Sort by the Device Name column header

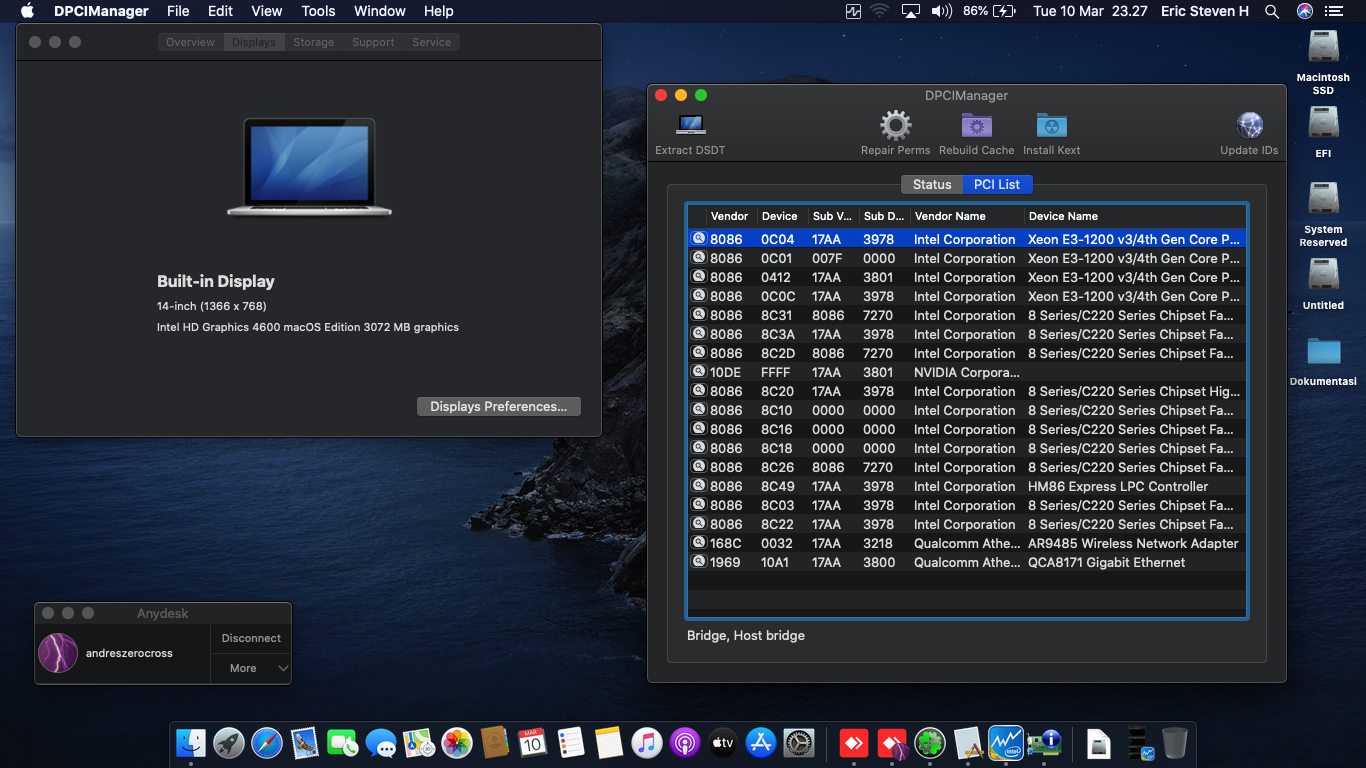tap(1135, 216)
